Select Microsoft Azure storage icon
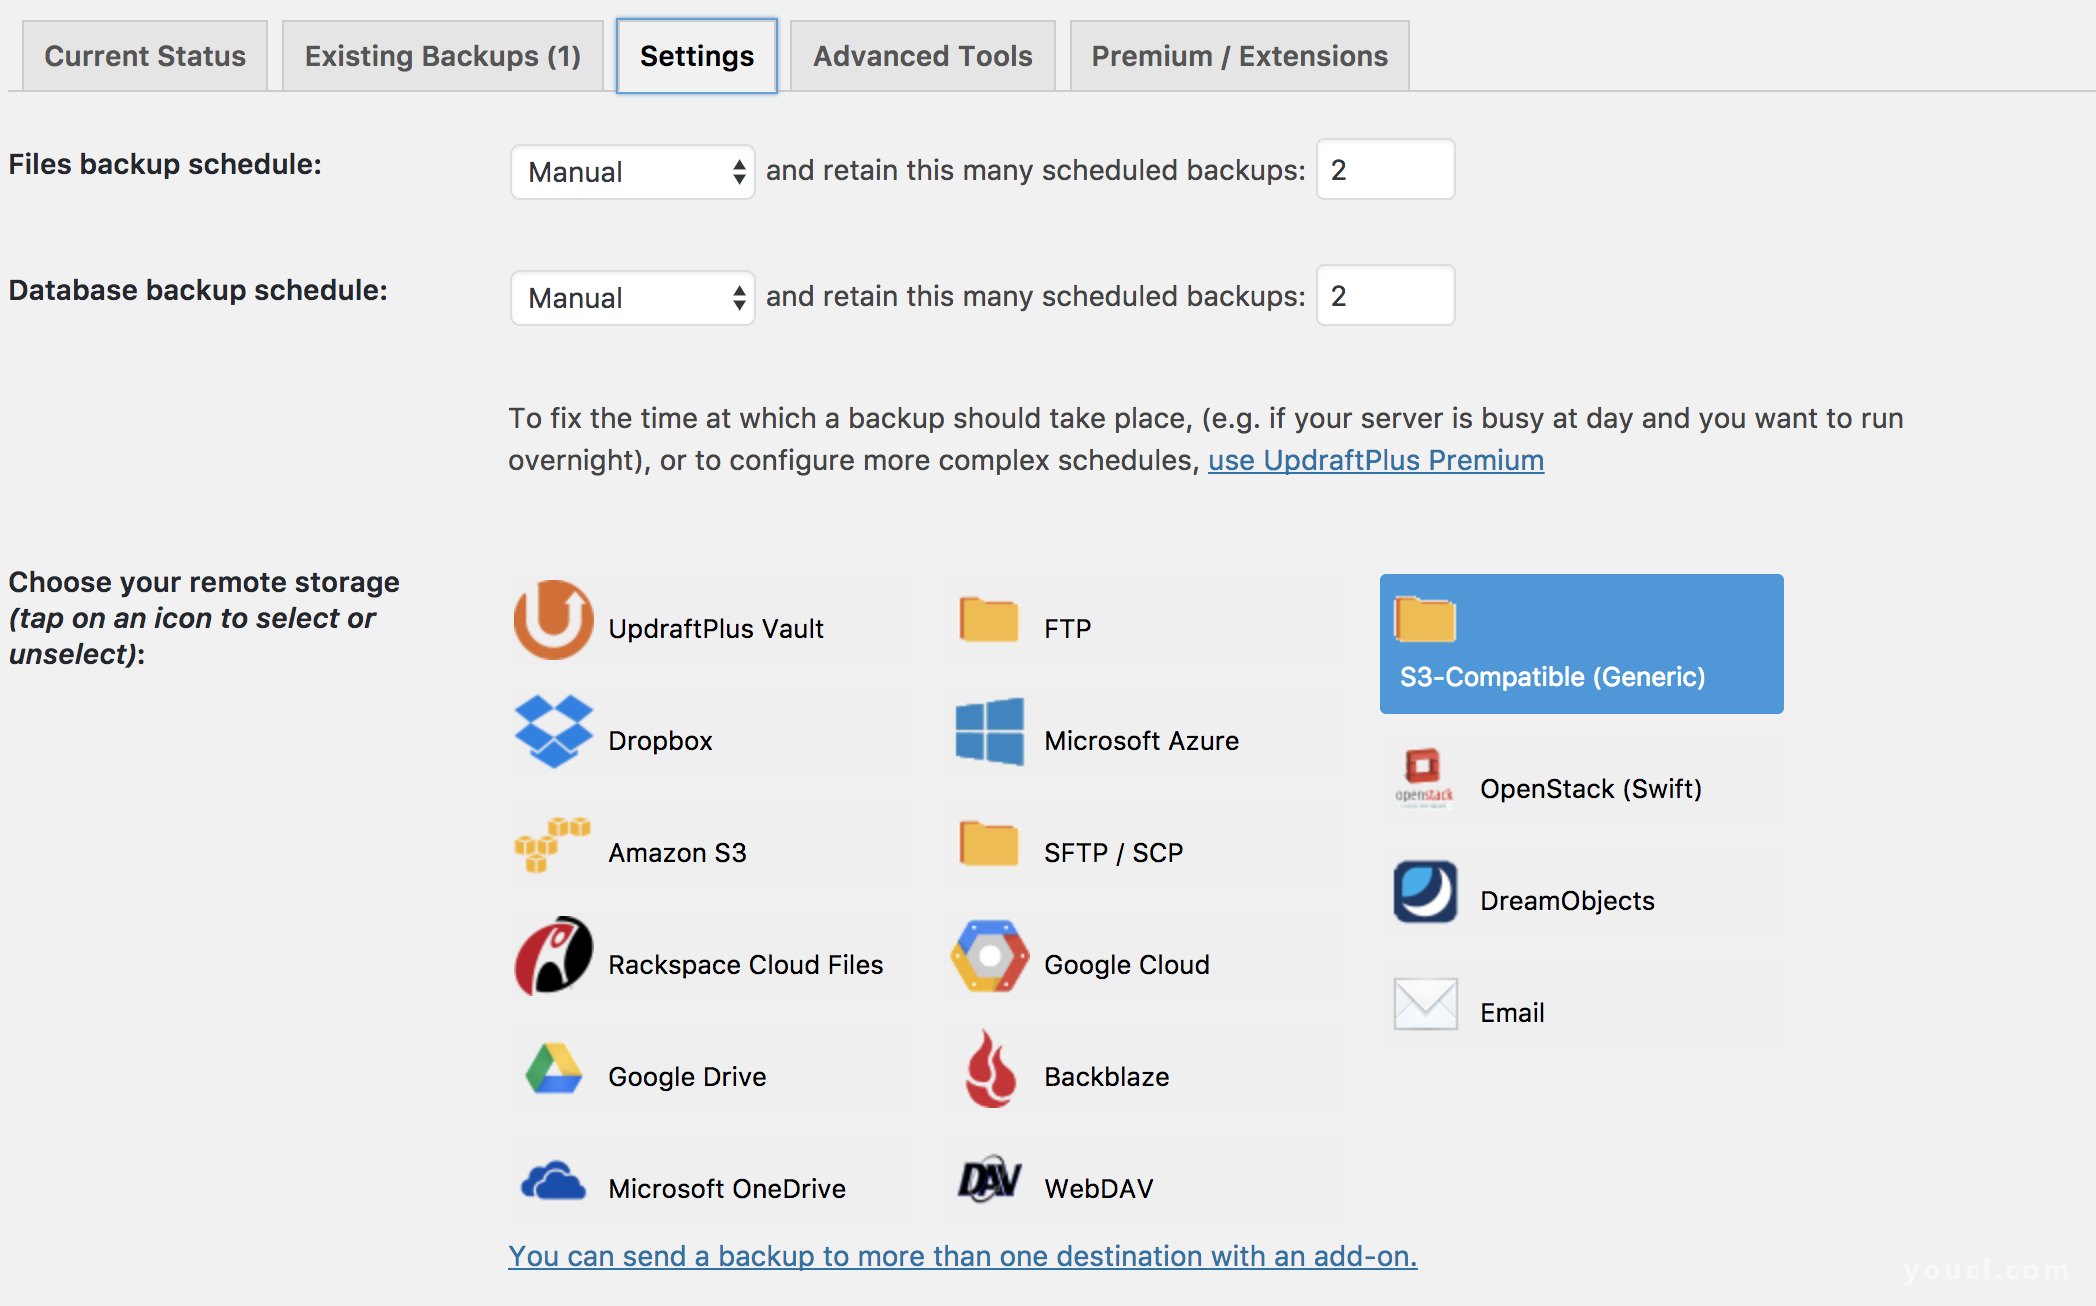 click(990, 739)
